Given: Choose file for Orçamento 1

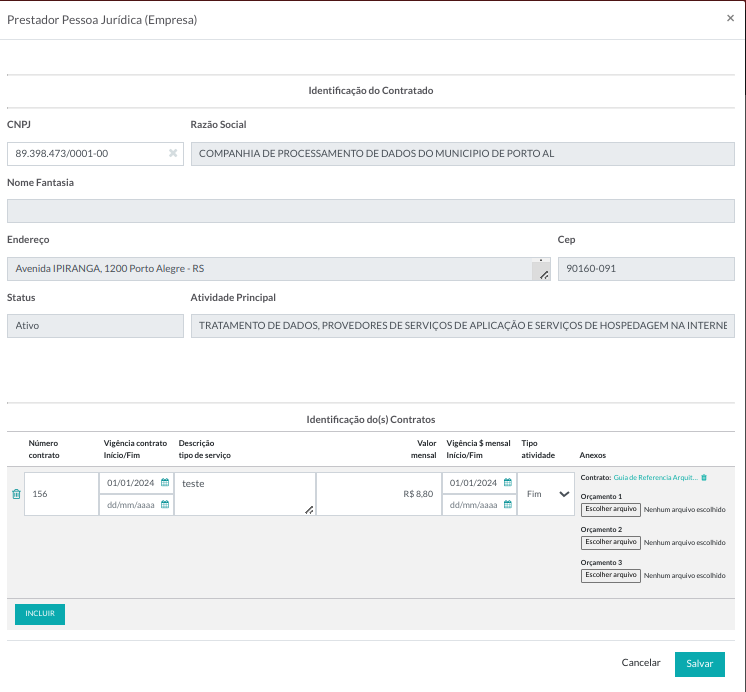Looking at the screenshot, I should click(611, 509).
